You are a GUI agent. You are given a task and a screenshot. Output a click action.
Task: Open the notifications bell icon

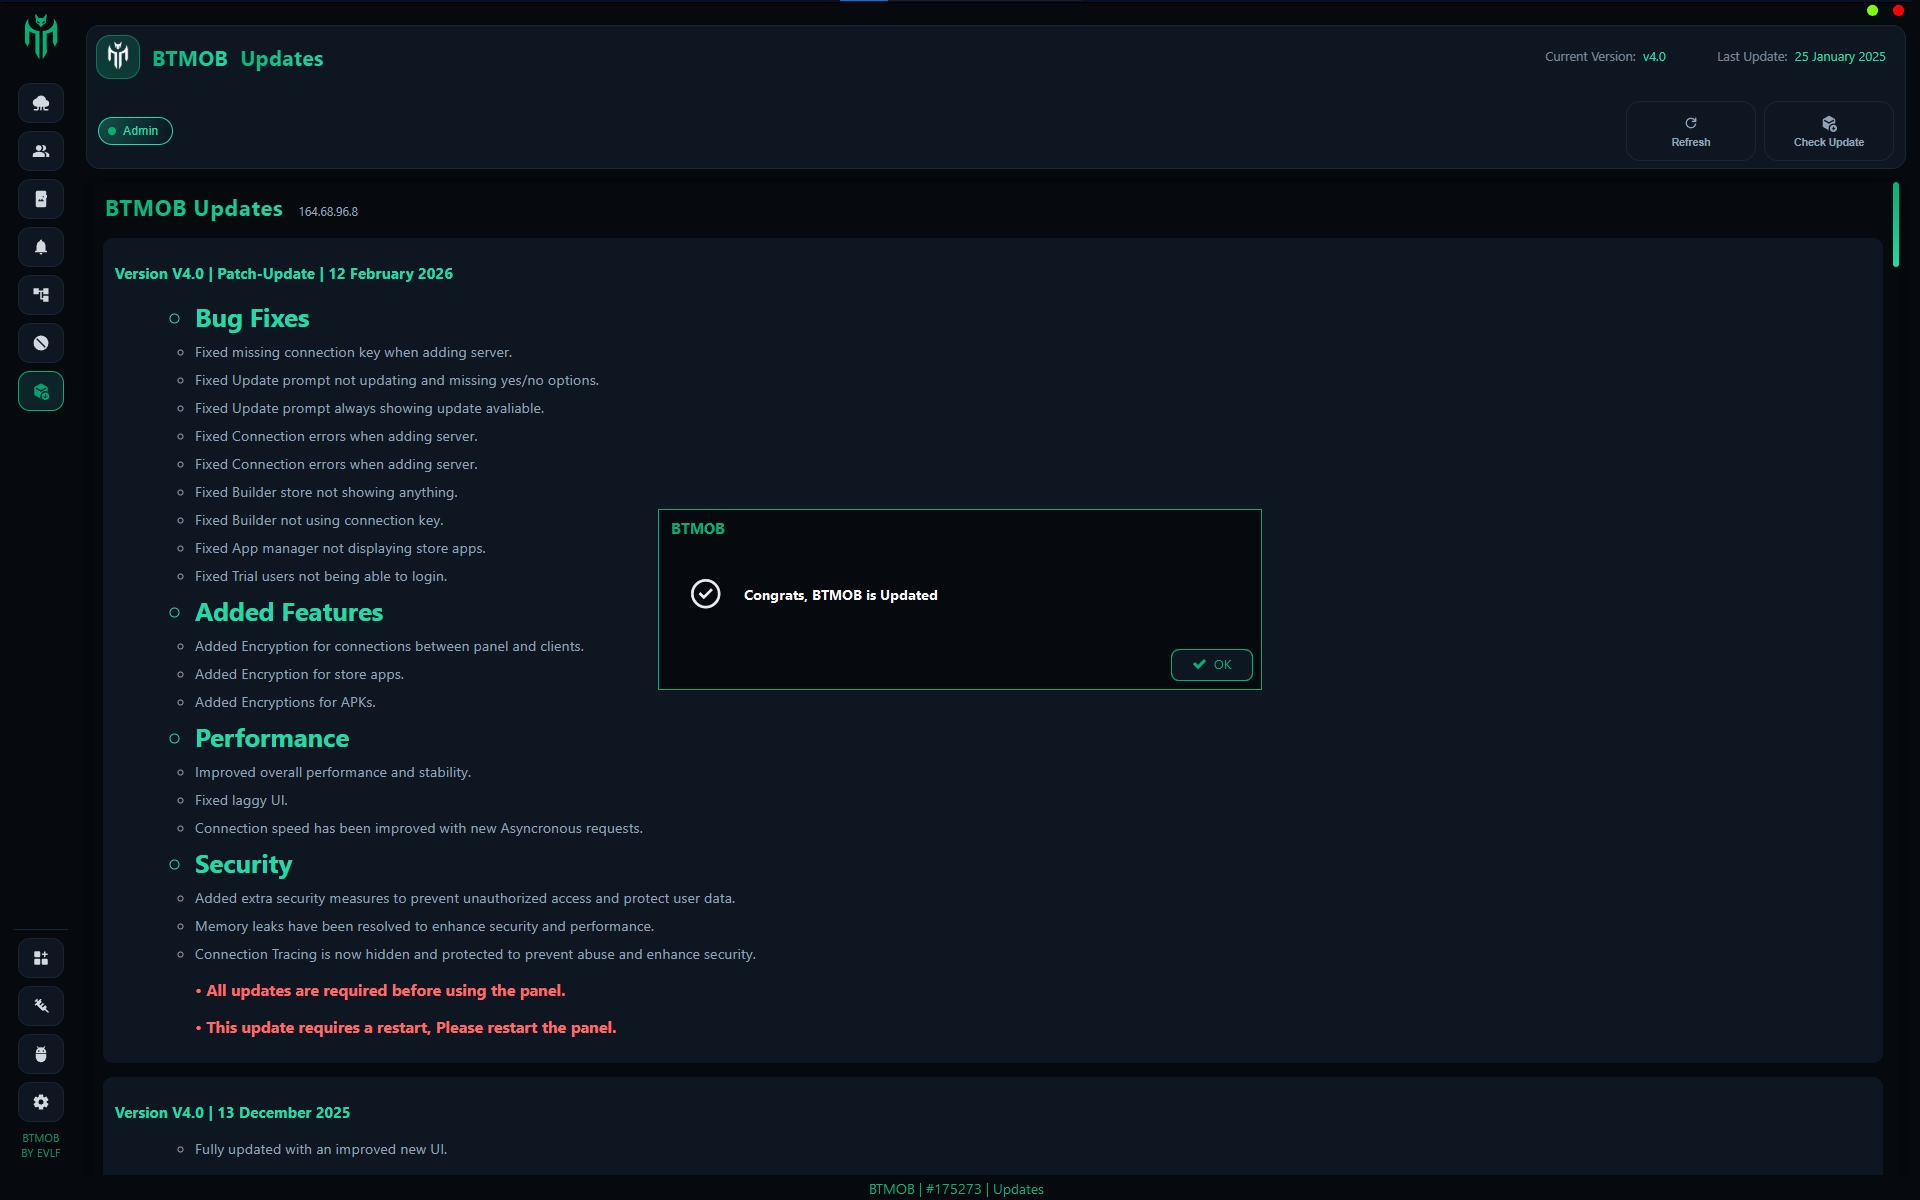coord(41,247)
